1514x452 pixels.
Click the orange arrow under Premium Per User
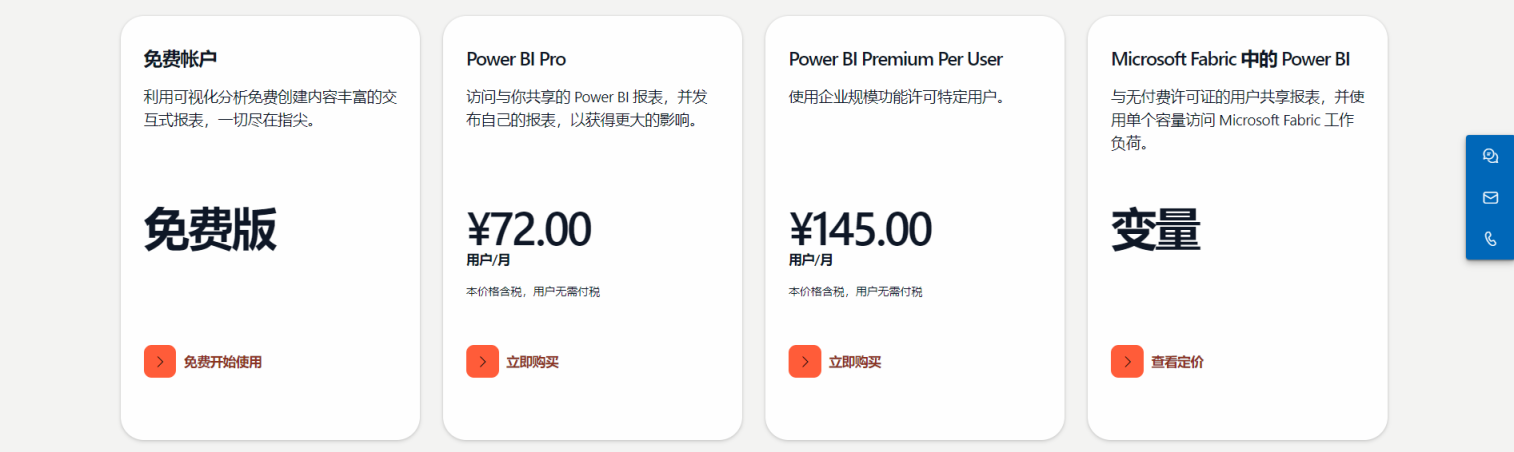(805, 361)
